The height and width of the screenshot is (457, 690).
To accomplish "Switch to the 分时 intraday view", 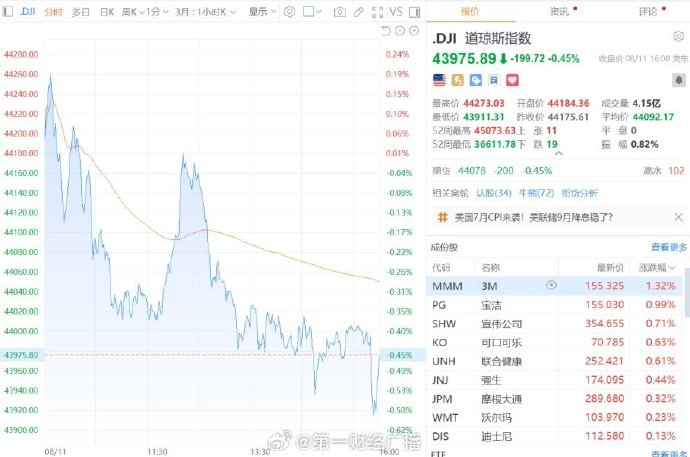I will [x=53, y=12].
